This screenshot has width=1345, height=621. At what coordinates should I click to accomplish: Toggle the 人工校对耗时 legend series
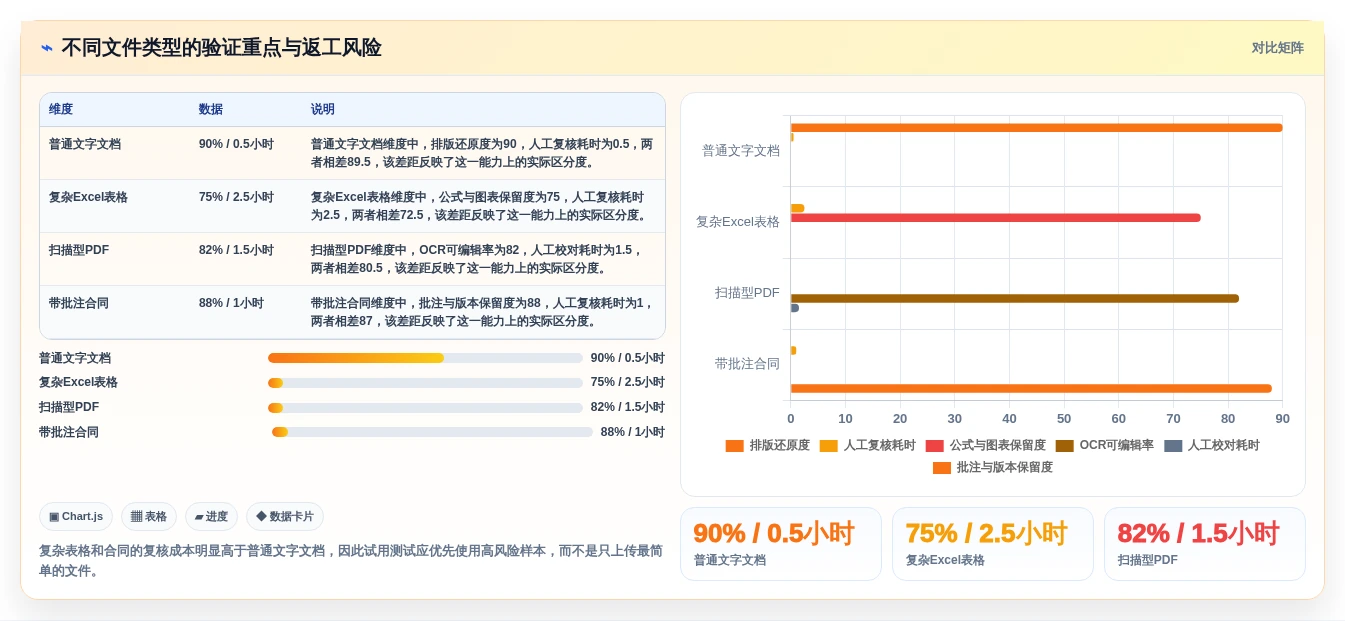click(1211, 445)
